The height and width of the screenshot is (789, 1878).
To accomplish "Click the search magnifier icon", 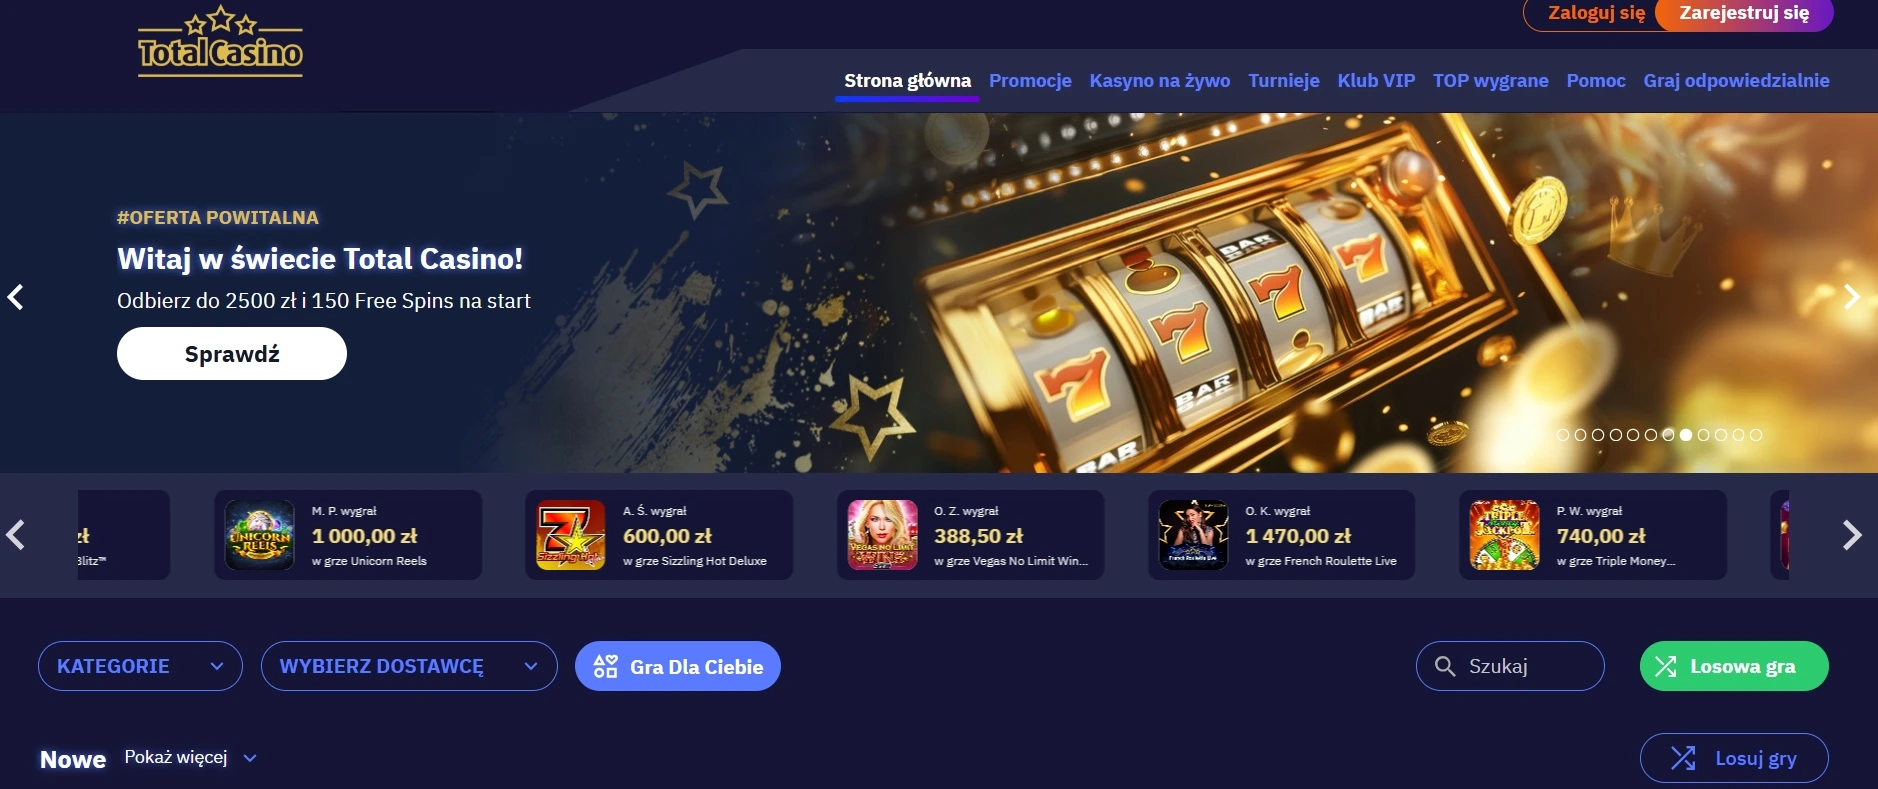I will click(1444, 666).
